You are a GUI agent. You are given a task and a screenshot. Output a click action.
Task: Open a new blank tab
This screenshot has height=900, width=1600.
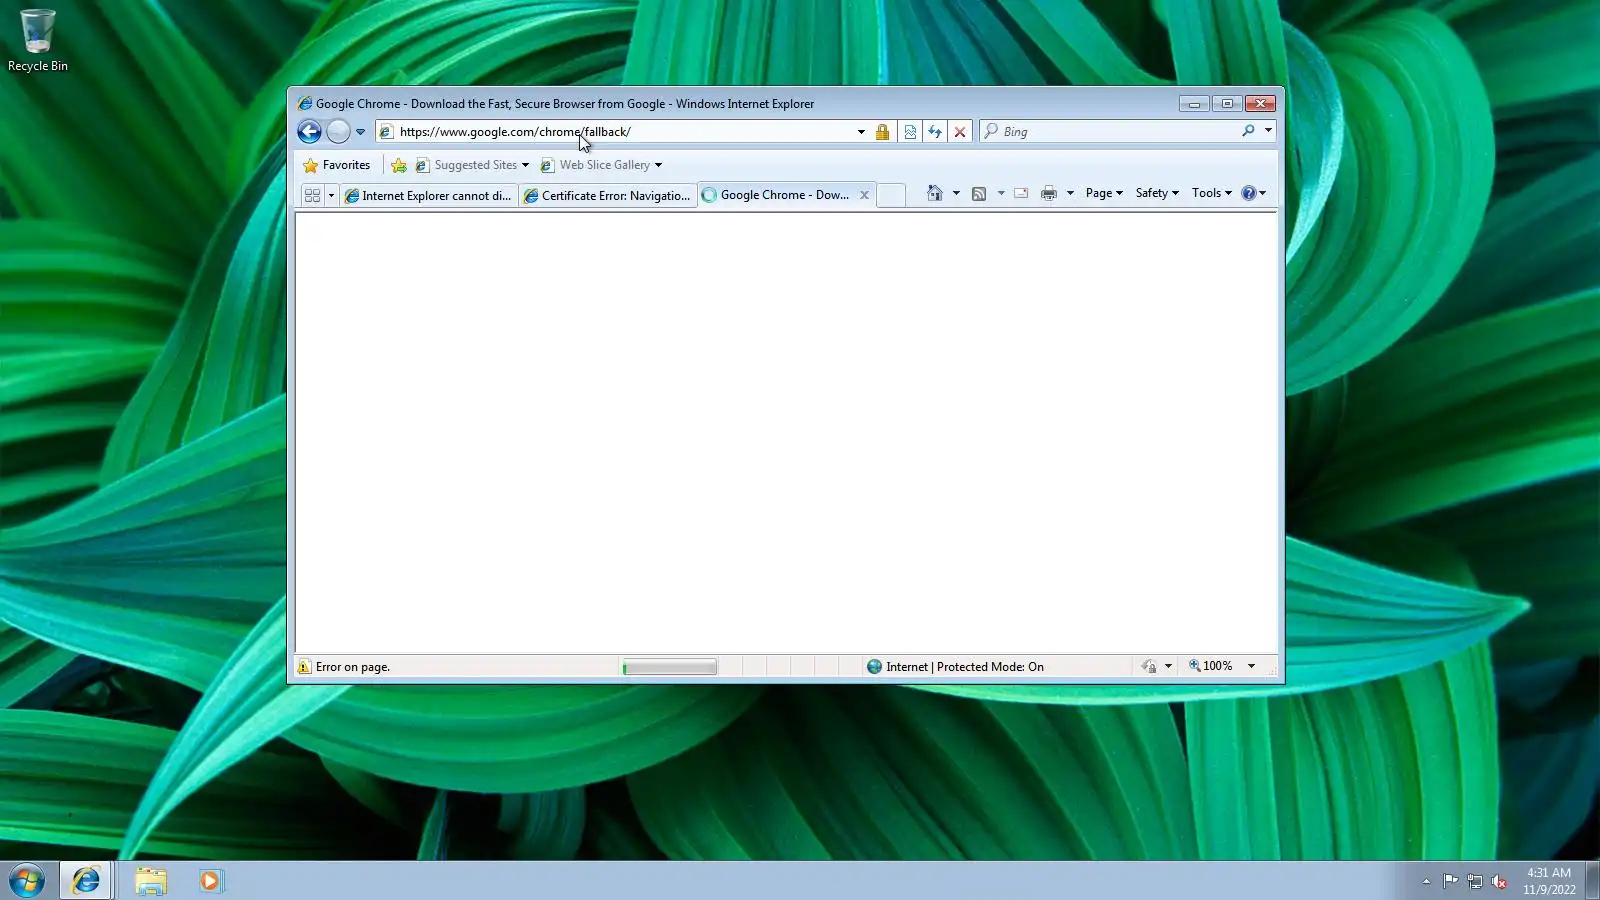[x=891, y=196]
